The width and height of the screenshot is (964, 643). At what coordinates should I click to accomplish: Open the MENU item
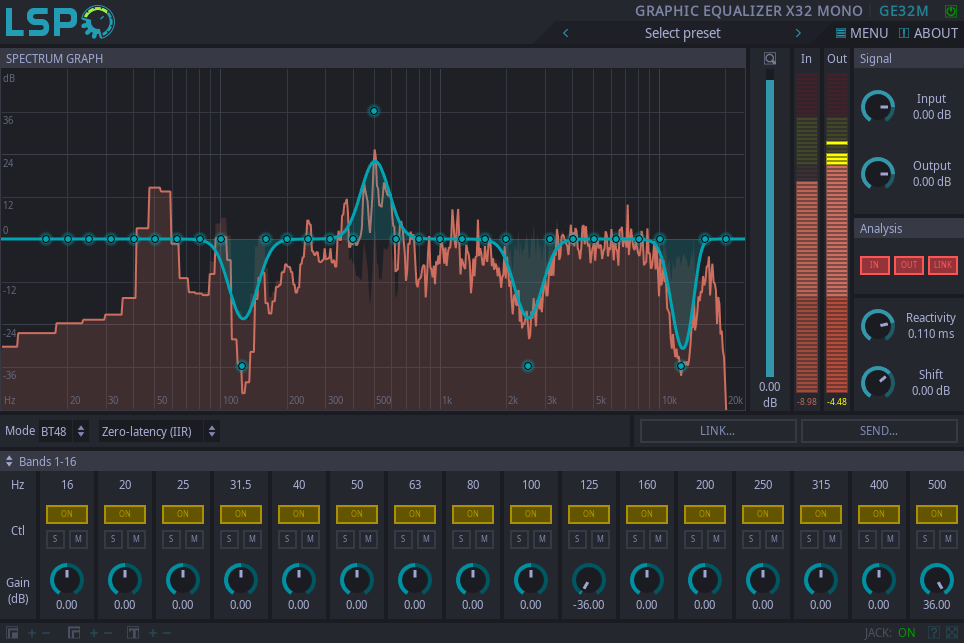tap(861, 33)
